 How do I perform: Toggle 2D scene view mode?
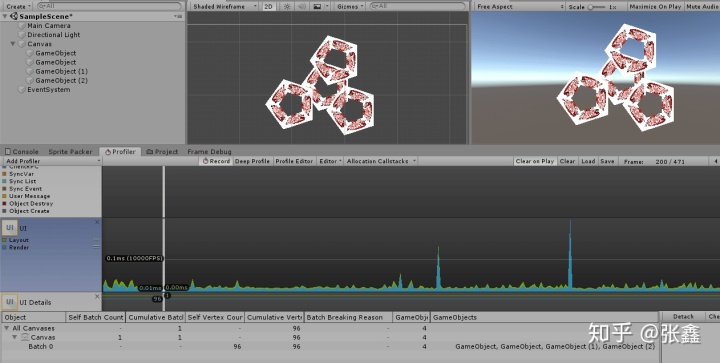[269, 6]
